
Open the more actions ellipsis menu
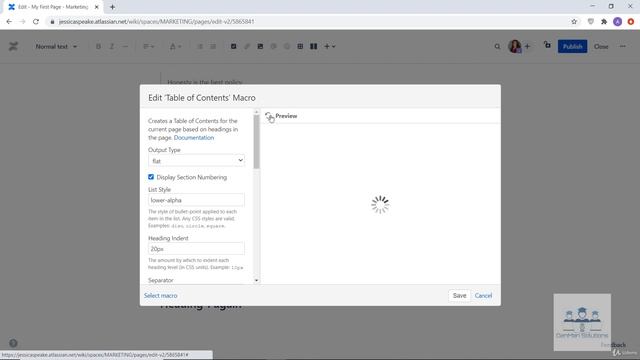(622, 47)
